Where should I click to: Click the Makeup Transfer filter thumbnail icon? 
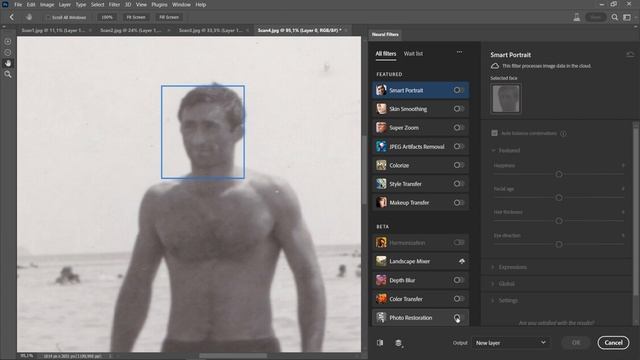click(x=381, y=203)
